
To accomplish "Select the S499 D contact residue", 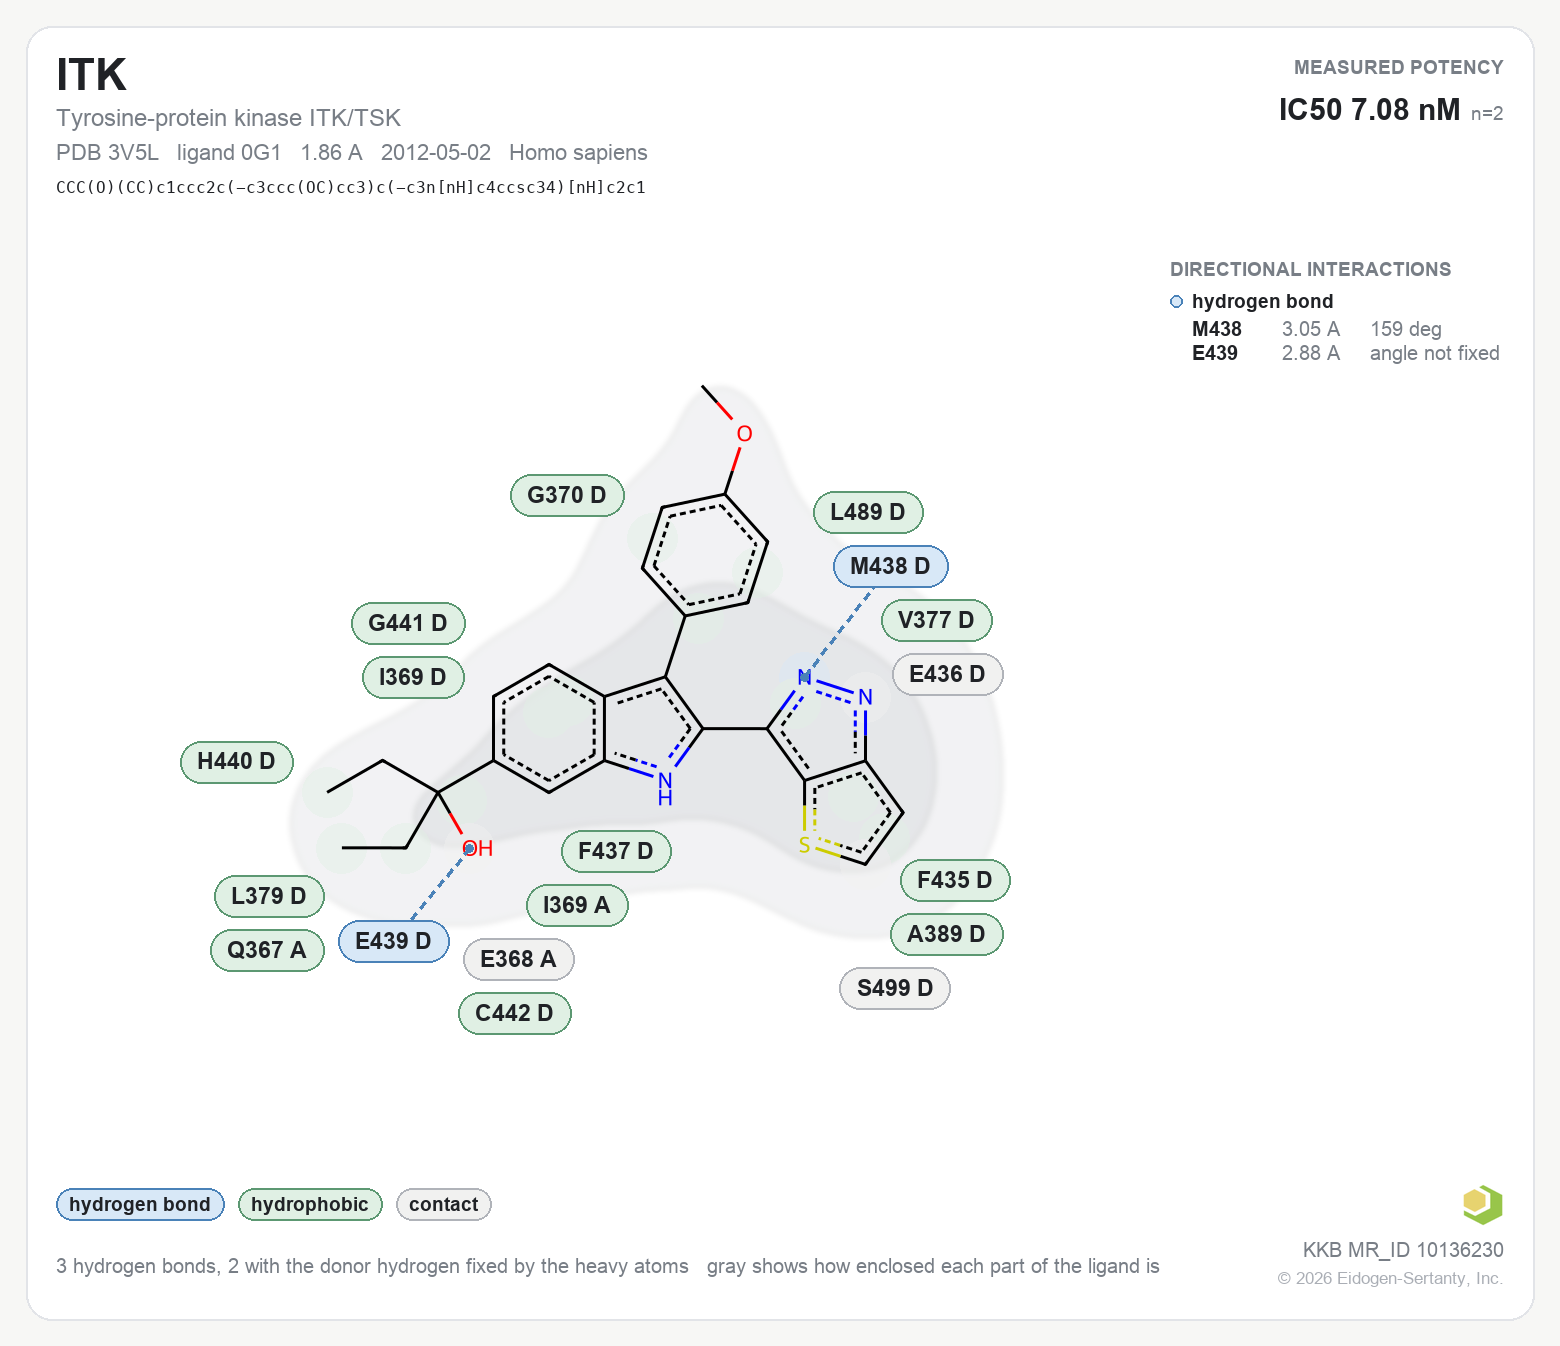I will 895,988.
